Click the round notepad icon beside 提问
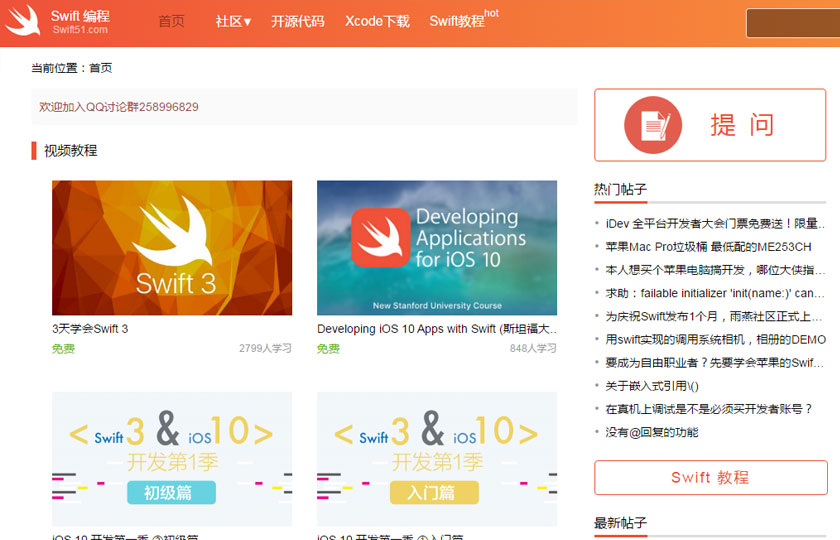This screenshot has width=840, height=540. [653, 125]
